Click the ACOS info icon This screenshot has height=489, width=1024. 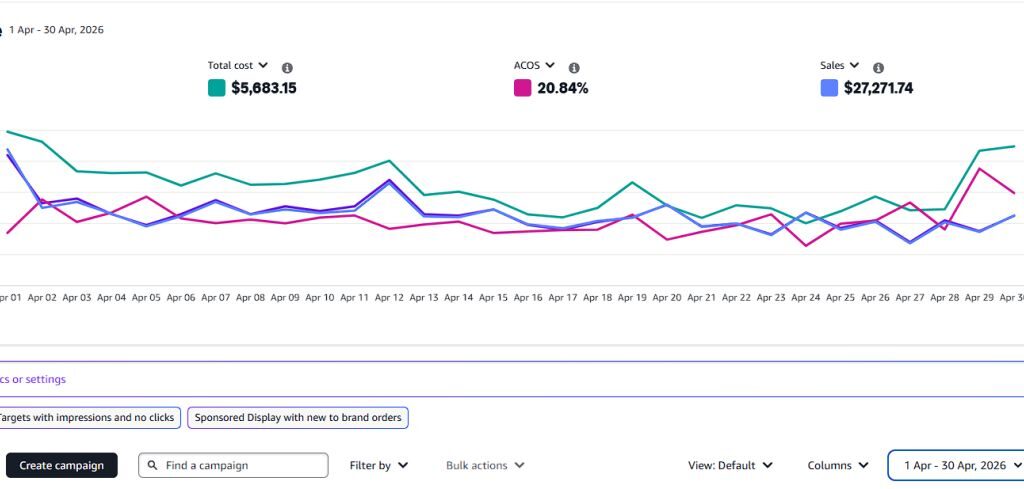click(x=574, y=68)
